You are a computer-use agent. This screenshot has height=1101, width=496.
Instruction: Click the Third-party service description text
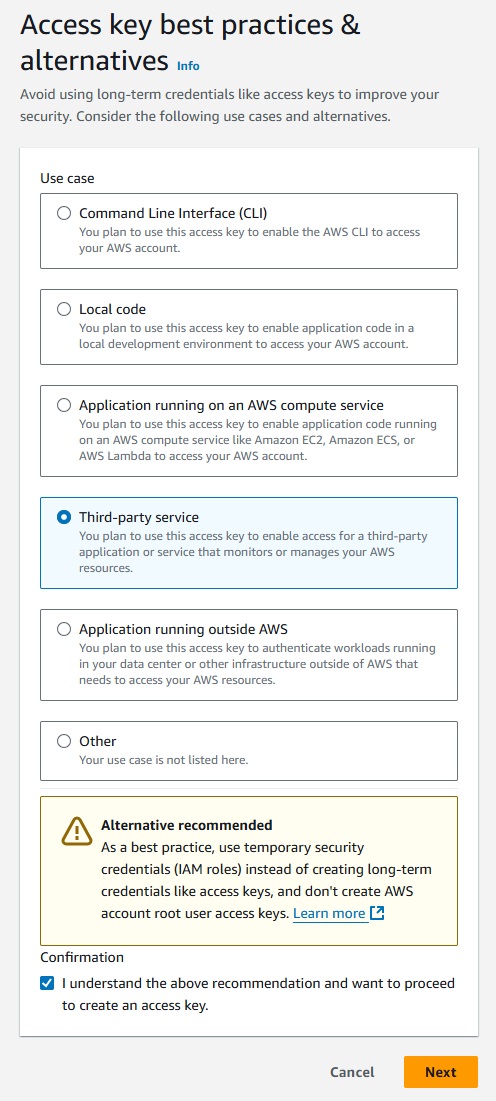coord(254,552)
